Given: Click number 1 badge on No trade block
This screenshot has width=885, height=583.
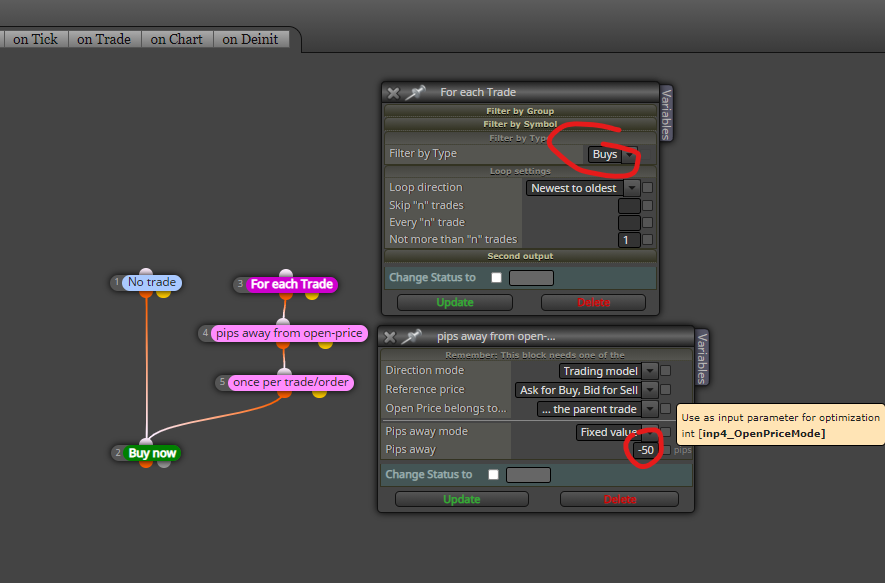Looking at the screenshot, I should coord(117,282).
